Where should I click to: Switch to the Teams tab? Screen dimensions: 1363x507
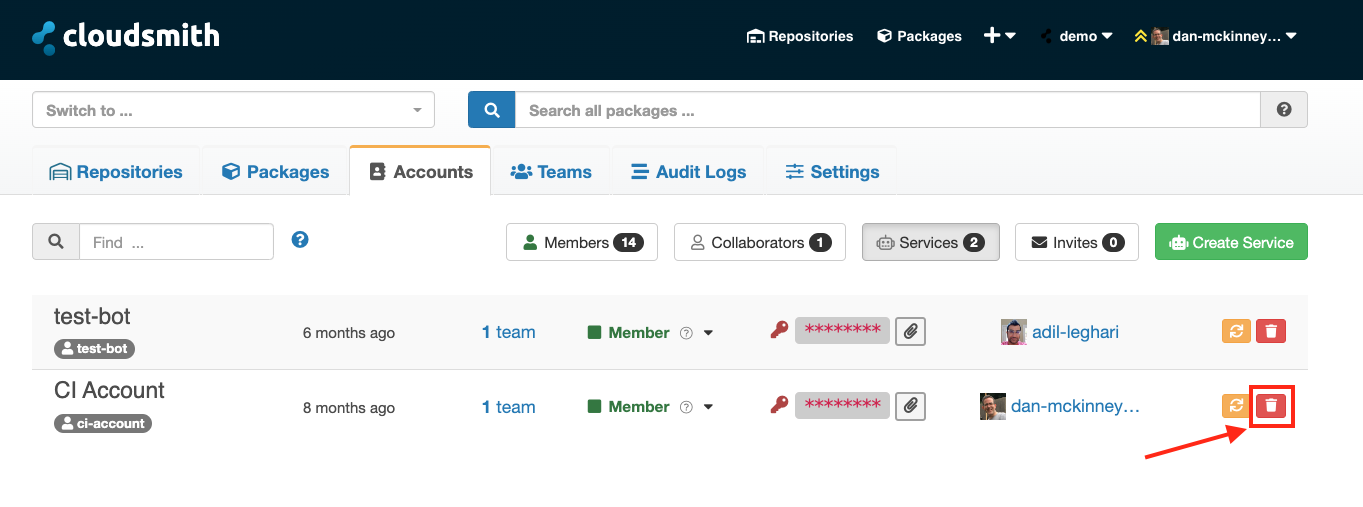tap(551, 172)
